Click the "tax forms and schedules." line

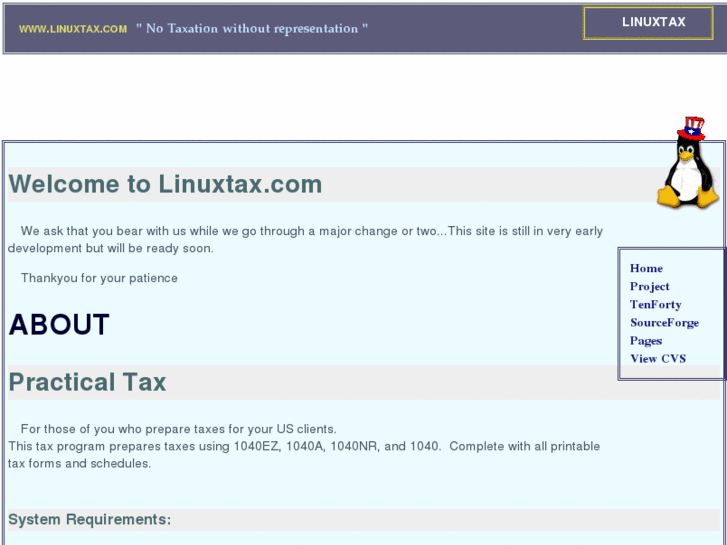pos(79,463)
